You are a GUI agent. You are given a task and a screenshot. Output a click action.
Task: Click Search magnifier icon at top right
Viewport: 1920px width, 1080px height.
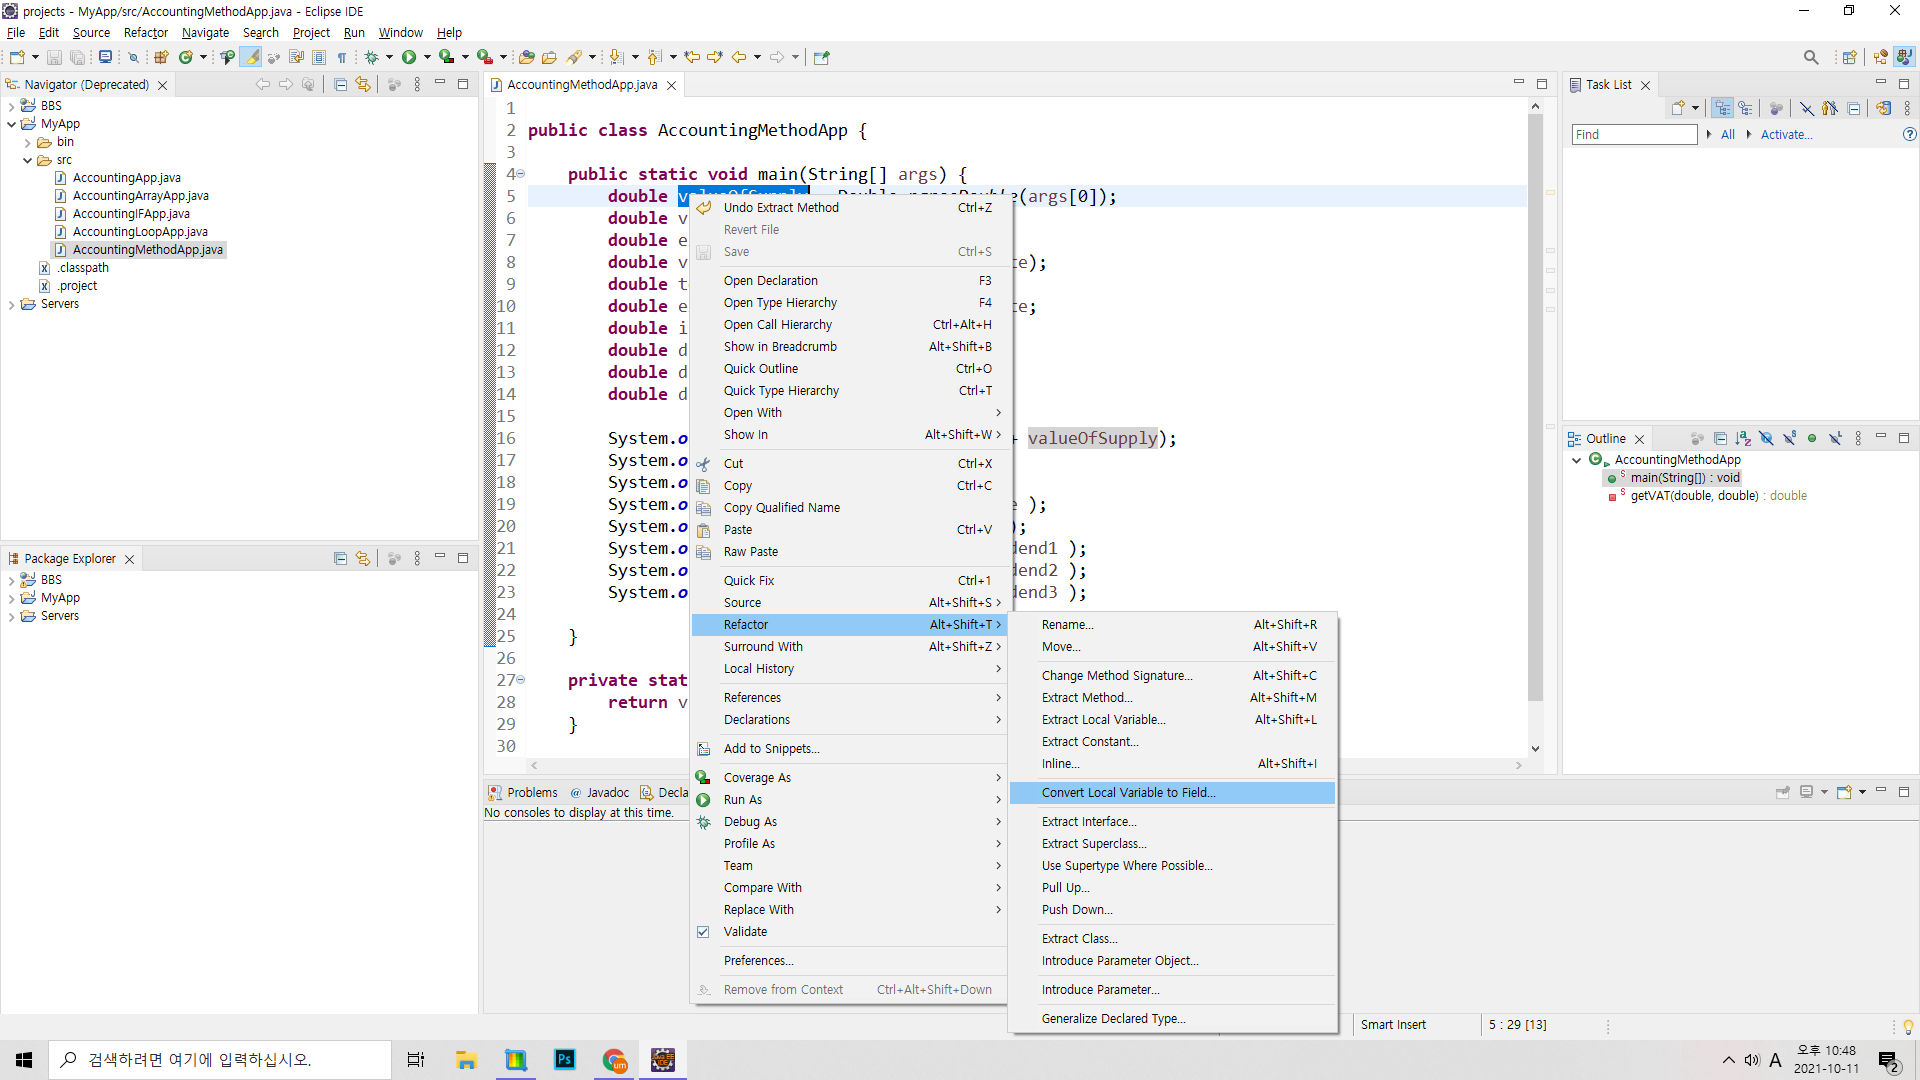[x=1810, y=57]
